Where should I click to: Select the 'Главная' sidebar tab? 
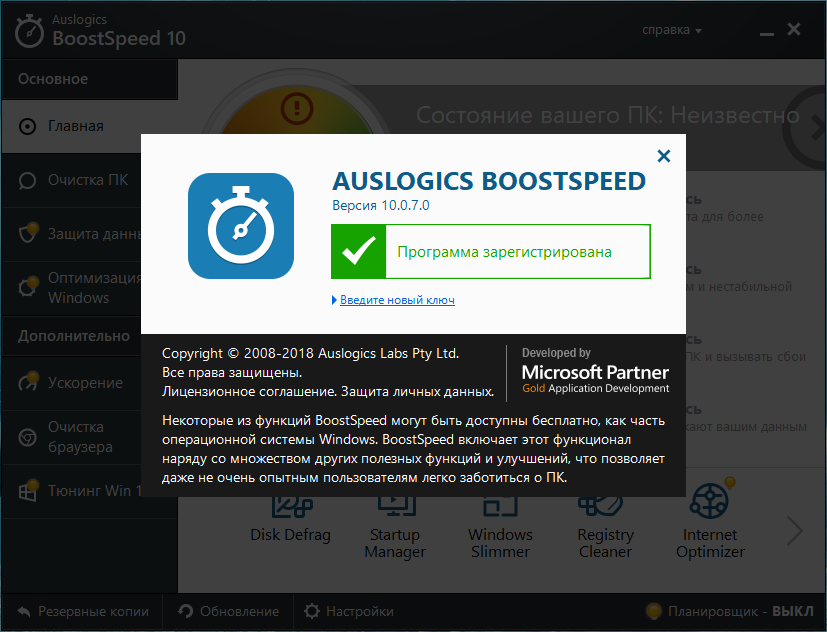point(72,127)
